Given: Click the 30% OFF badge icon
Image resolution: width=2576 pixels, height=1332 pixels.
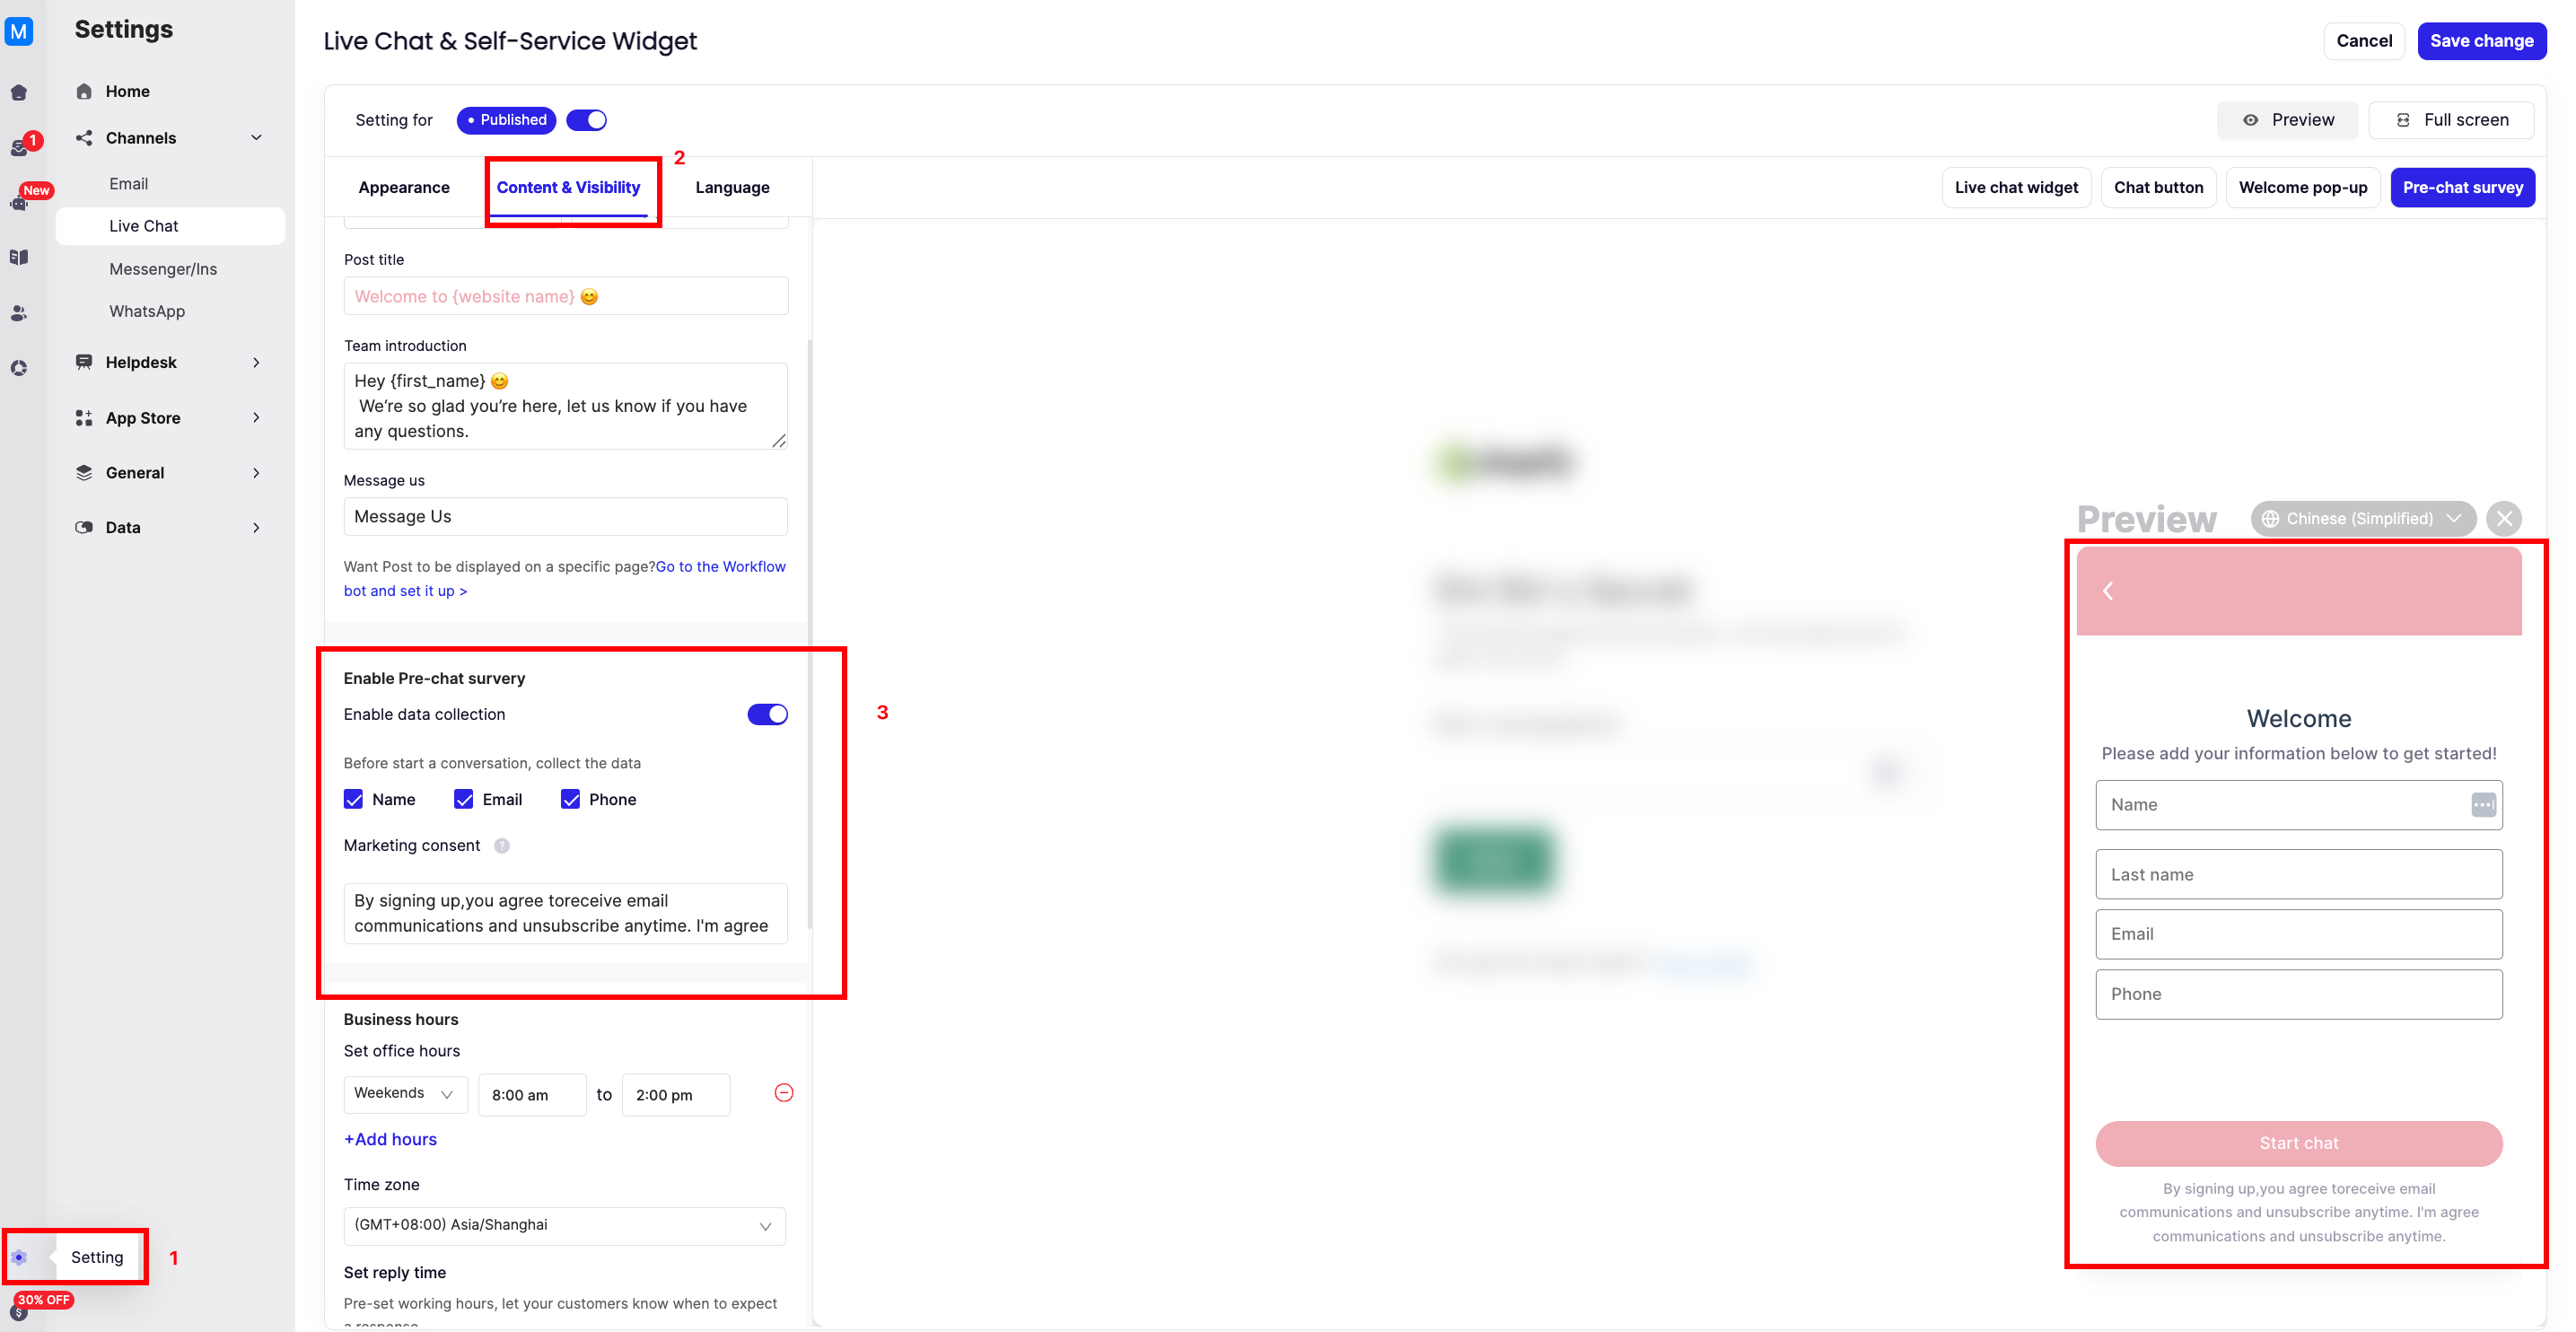Looking at the screenshot, I should click(x=44, y=1300).
